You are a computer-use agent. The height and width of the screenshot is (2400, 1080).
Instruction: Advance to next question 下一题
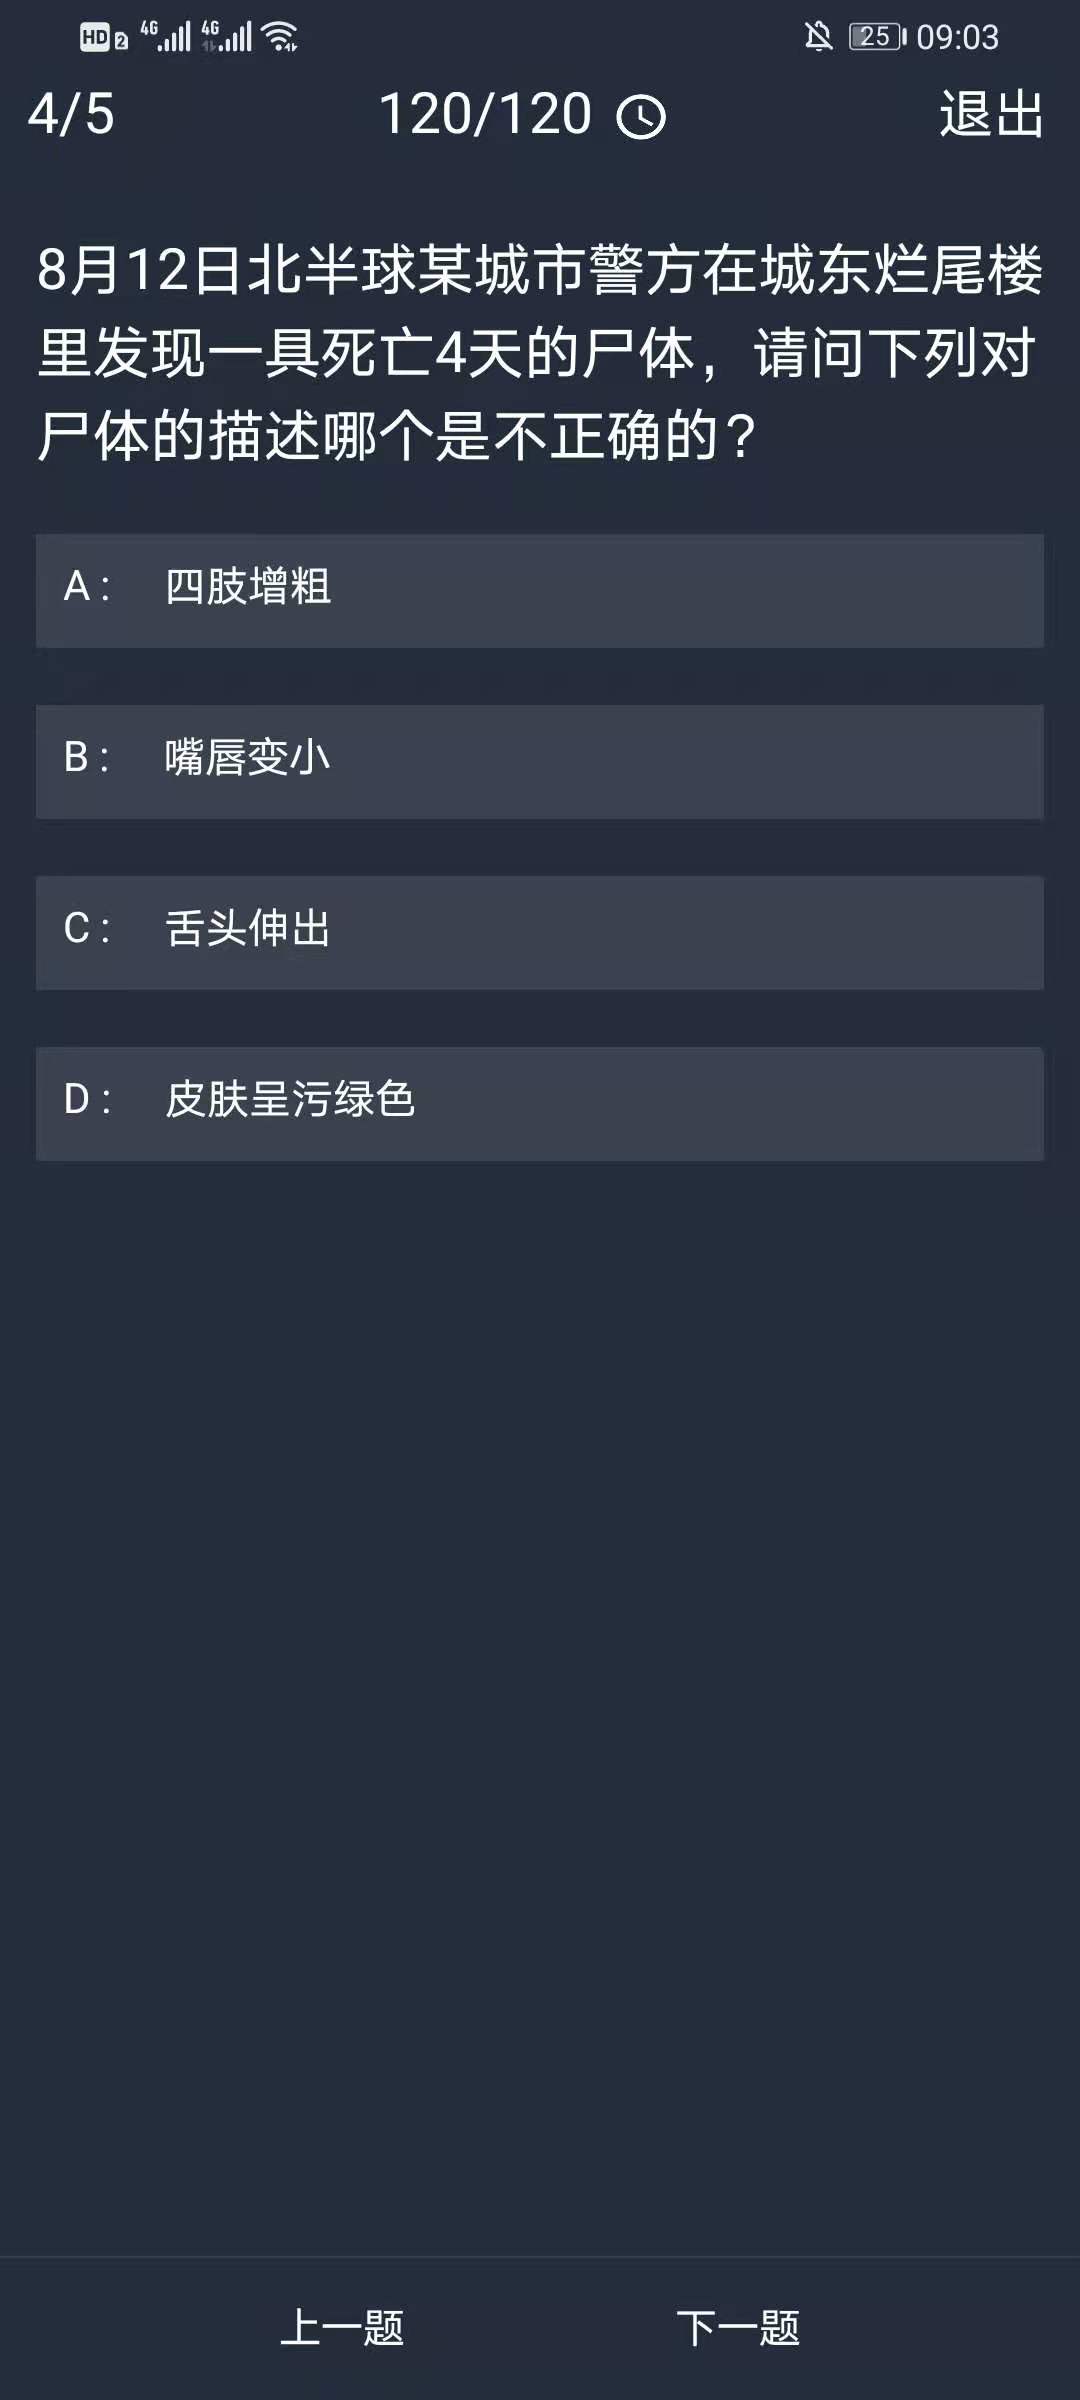point(738,2327)
